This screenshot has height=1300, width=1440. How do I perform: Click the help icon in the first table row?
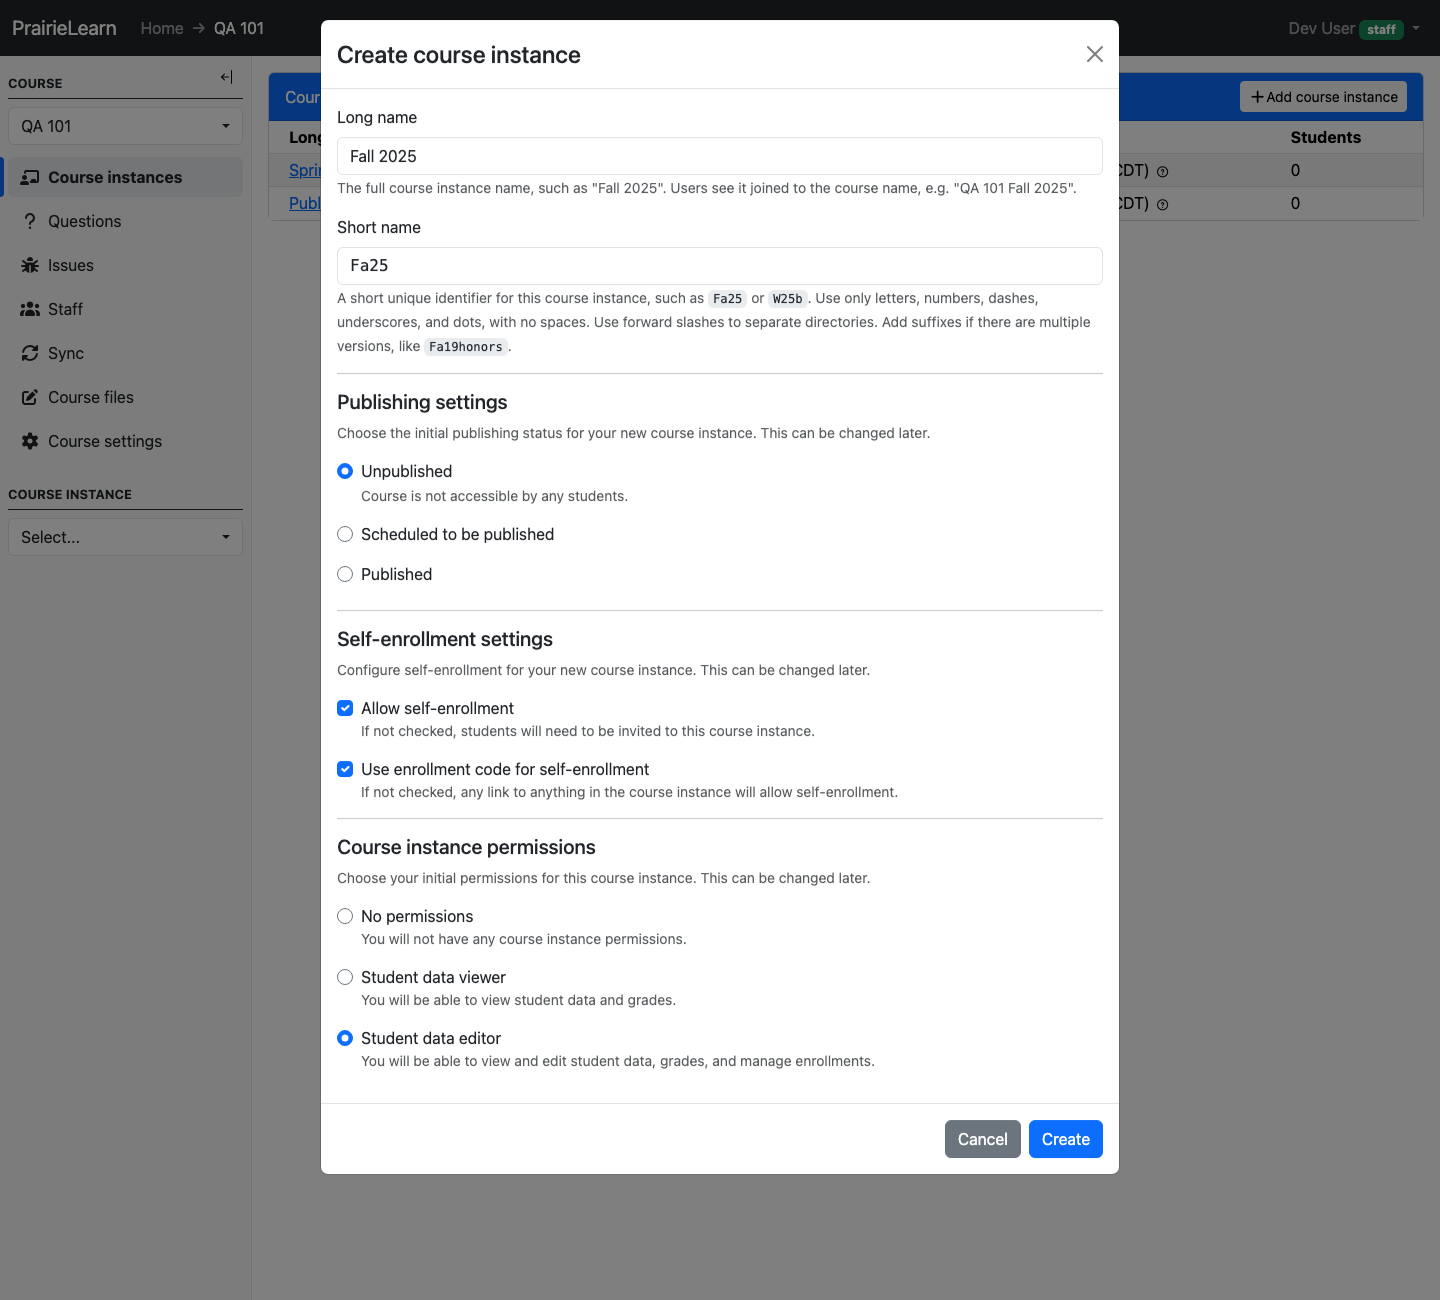(x=1163, y=172)
